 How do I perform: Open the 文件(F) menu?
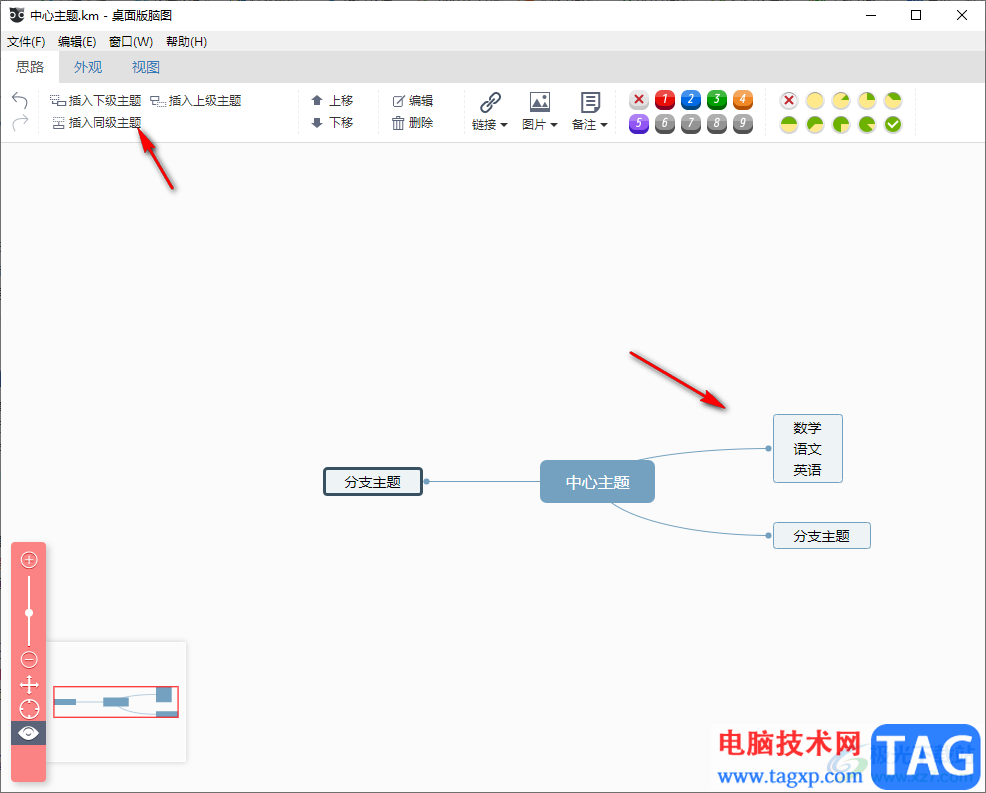pyautogui.click(x=26, y=42)
